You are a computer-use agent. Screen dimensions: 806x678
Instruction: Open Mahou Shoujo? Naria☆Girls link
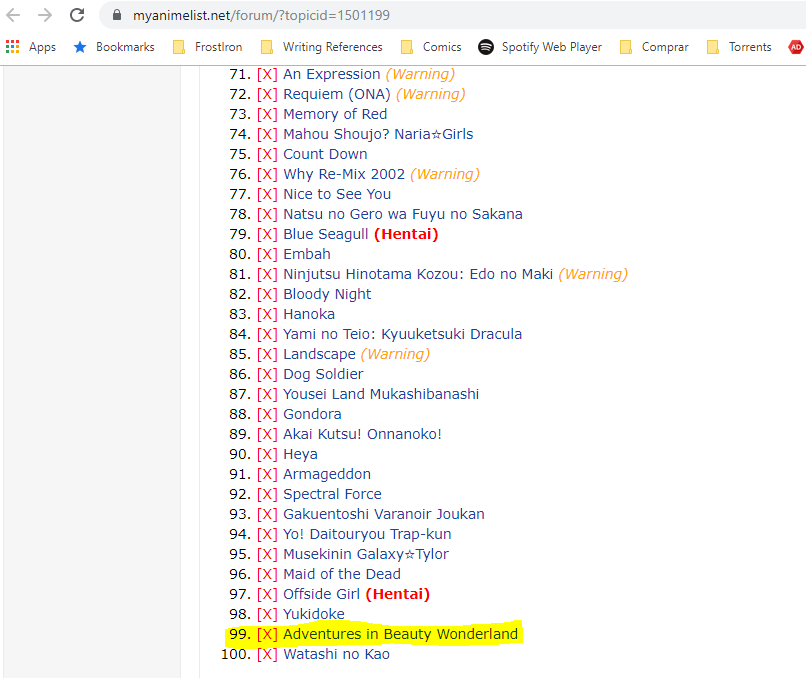point(378,134)
